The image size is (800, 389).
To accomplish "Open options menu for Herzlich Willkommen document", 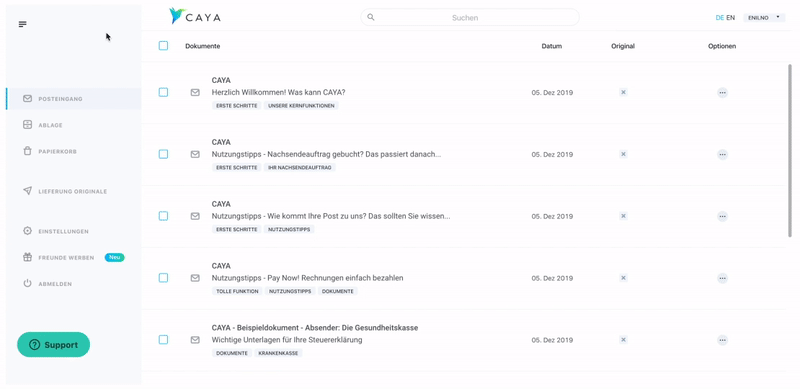I will point(722,93).
